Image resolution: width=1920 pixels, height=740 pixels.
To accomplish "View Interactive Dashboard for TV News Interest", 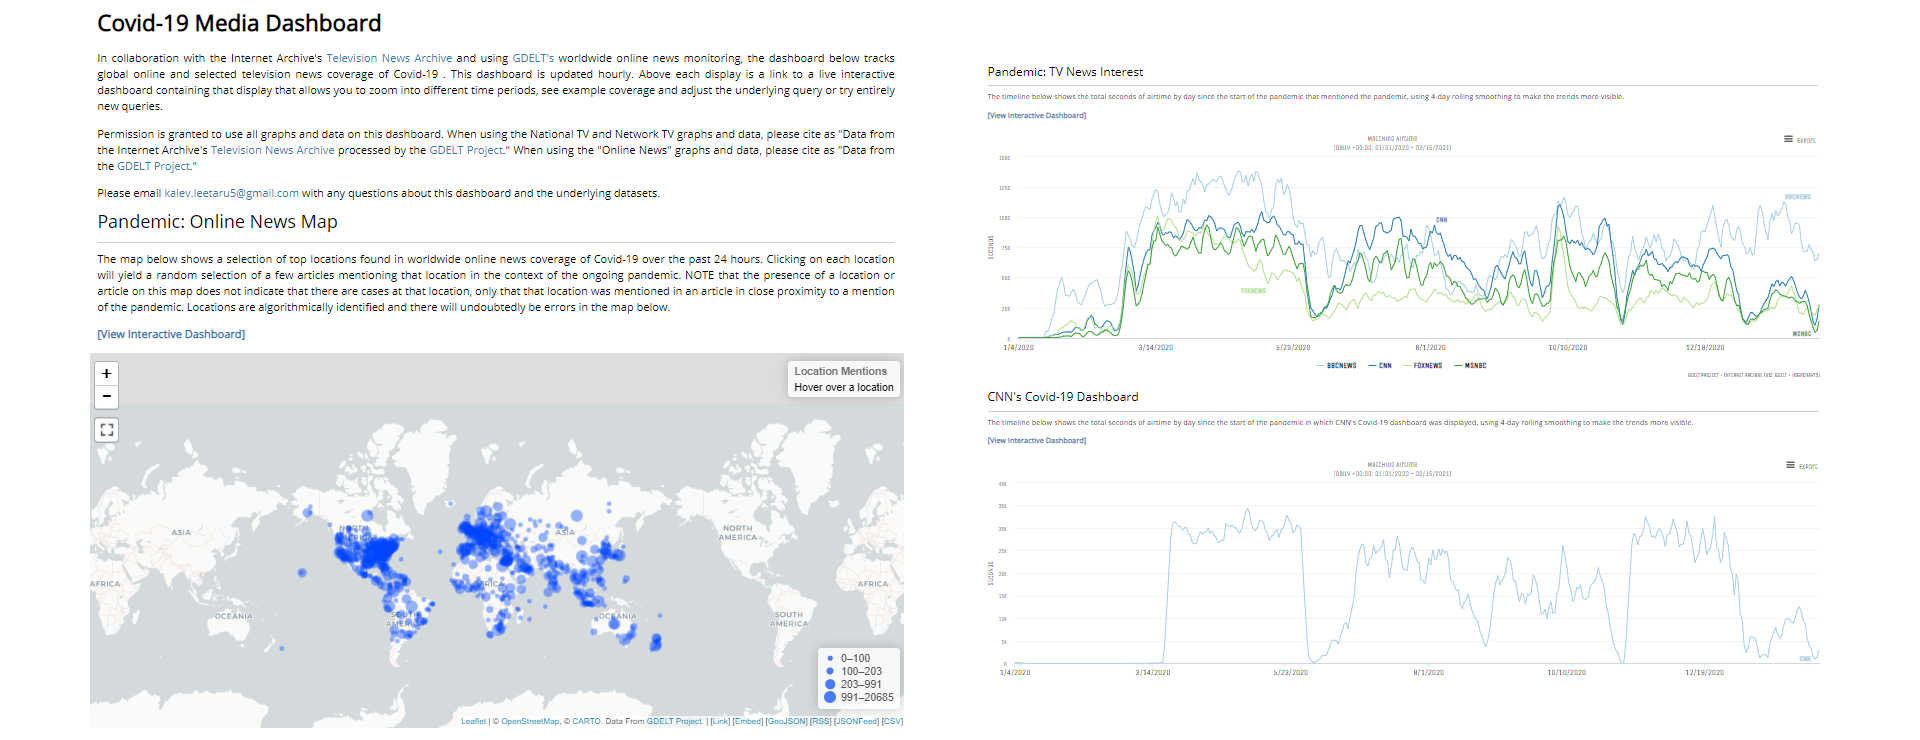I will tap(1036, 115).
